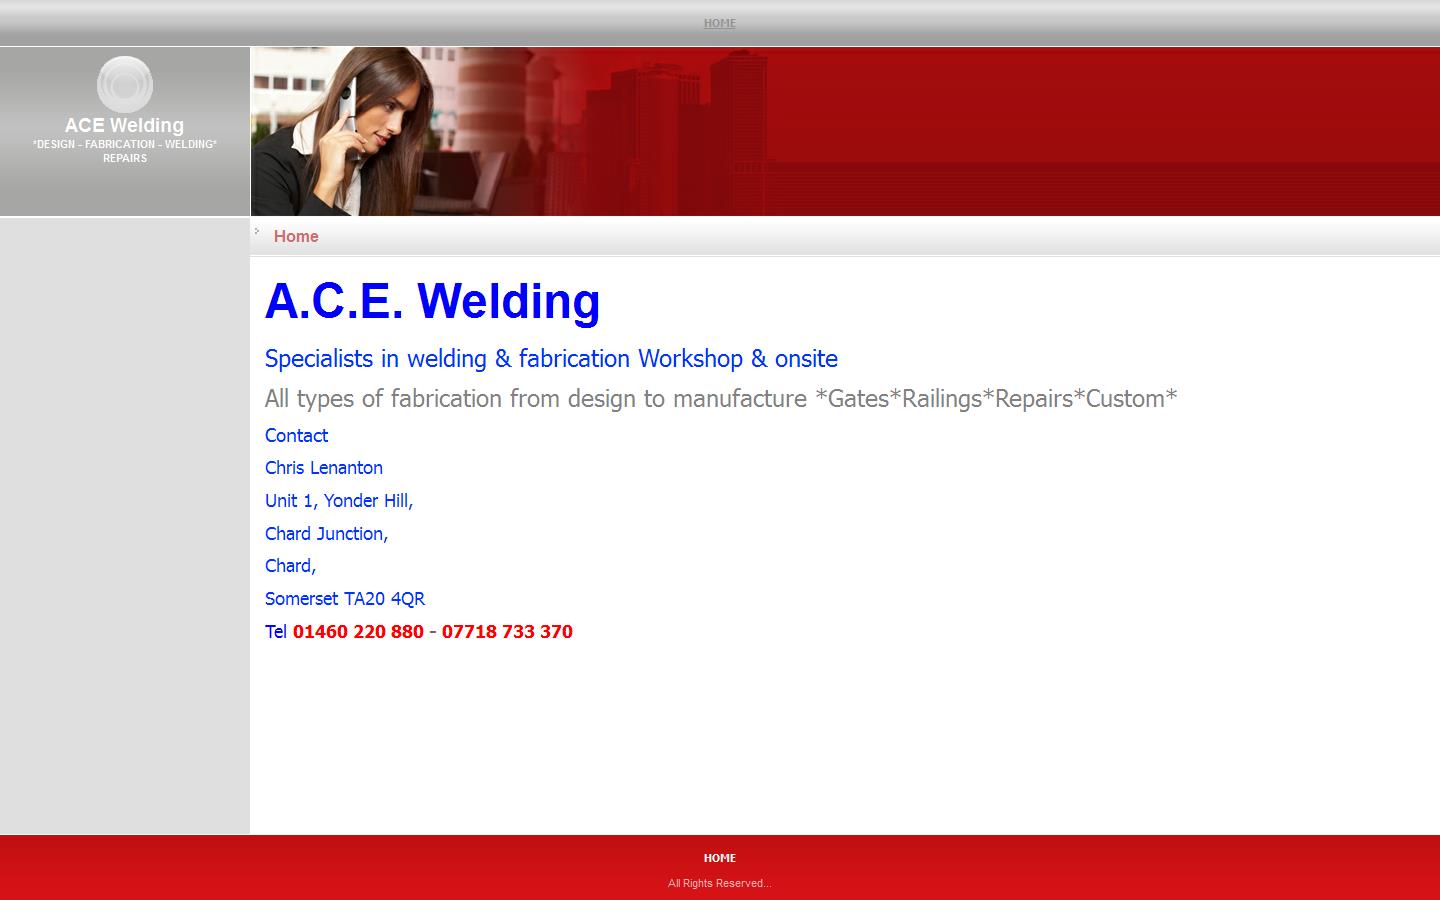This screenshot has width=1440, height=900.
Task: Click the circular ACE Welding logo icon
Action: pos(125,85)
